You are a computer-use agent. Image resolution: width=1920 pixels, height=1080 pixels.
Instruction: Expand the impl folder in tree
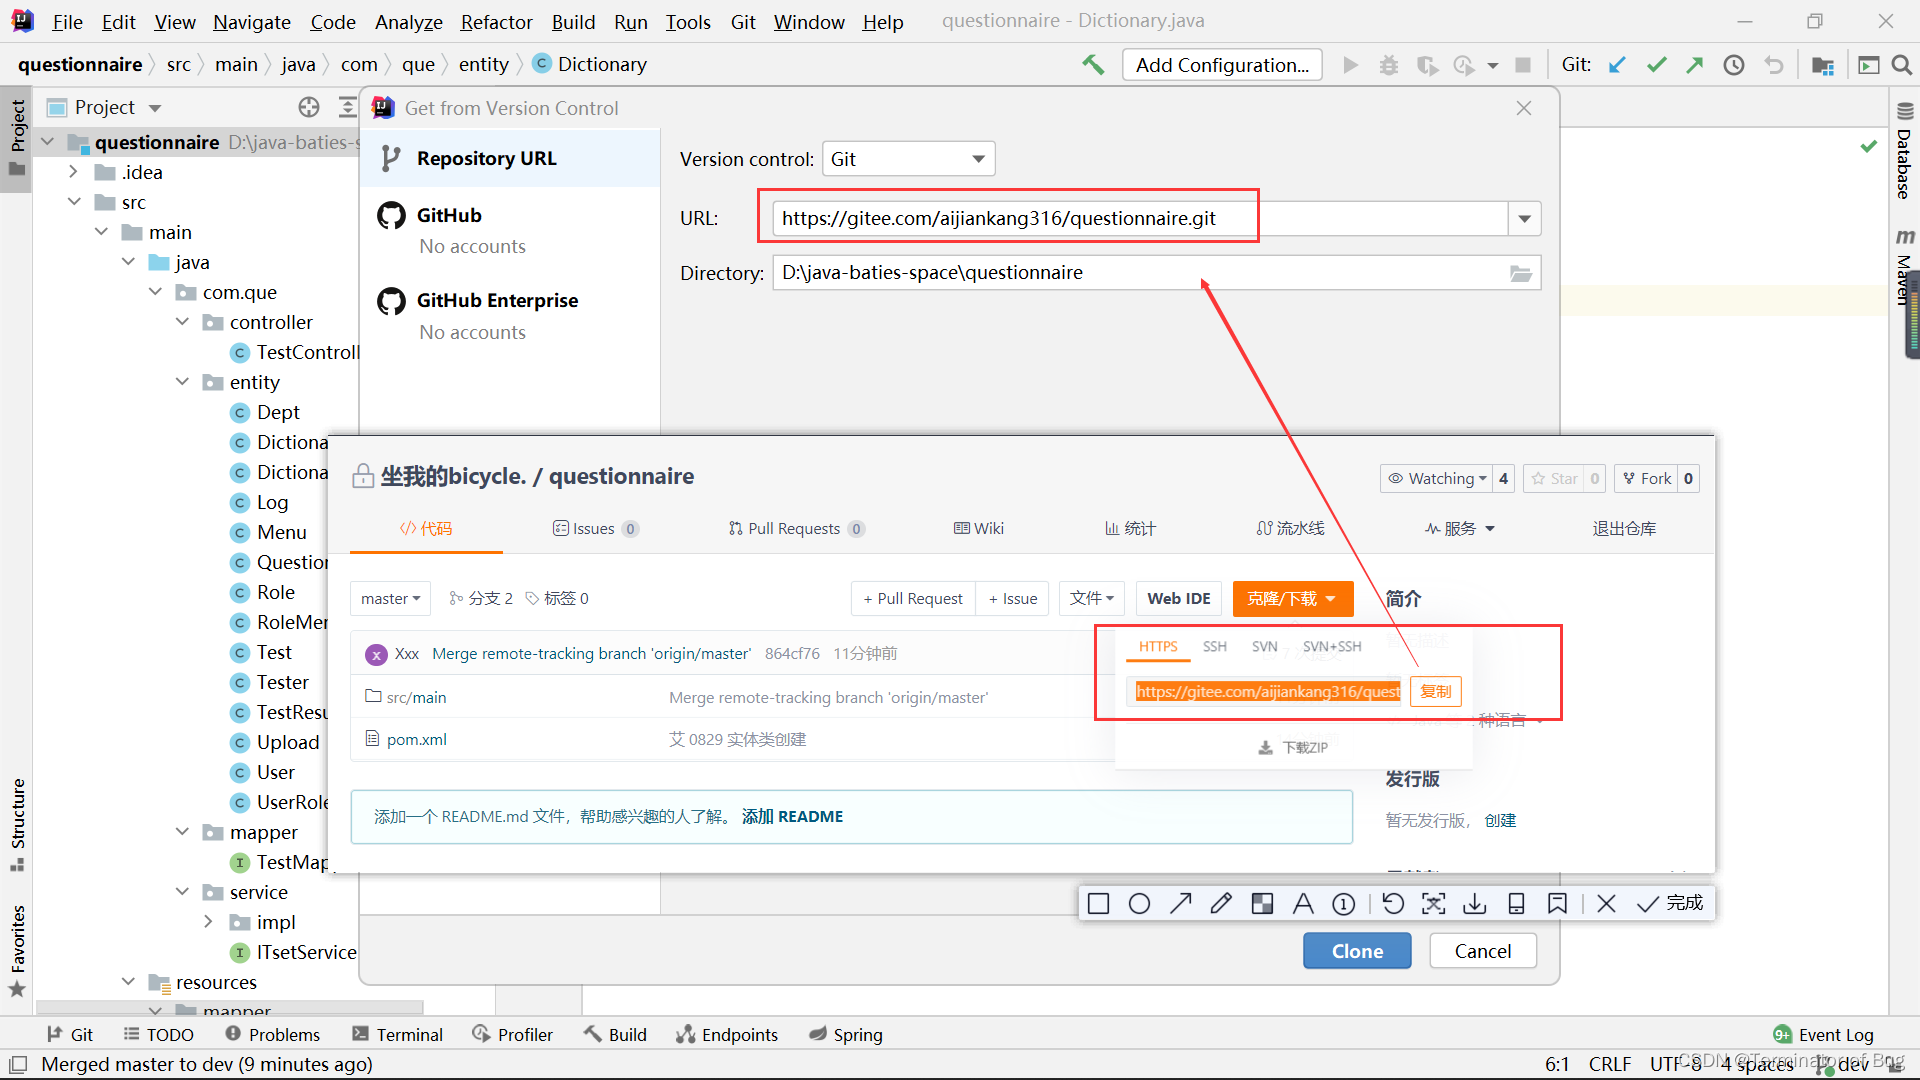pos(208,922)
